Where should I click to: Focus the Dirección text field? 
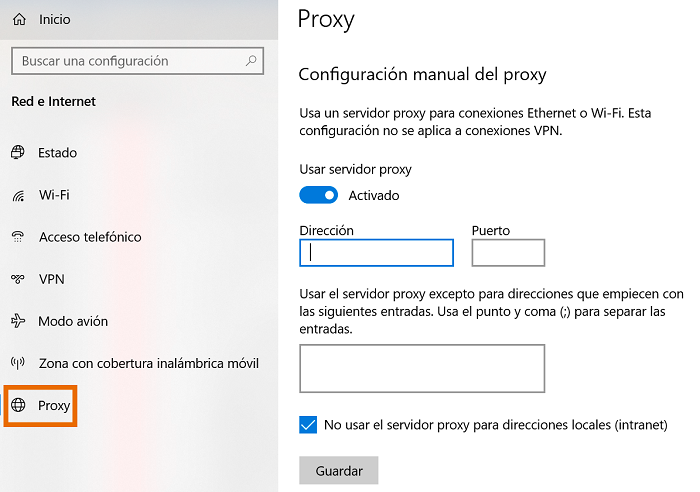pyautogui.click(x=376, y=253)
